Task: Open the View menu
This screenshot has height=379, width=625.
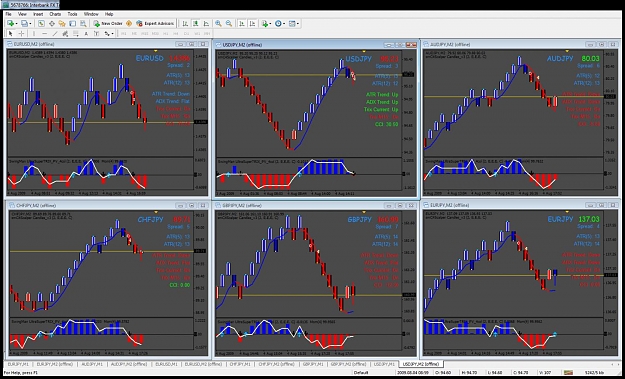Action: pyautogui.click(x=22, y=14)
